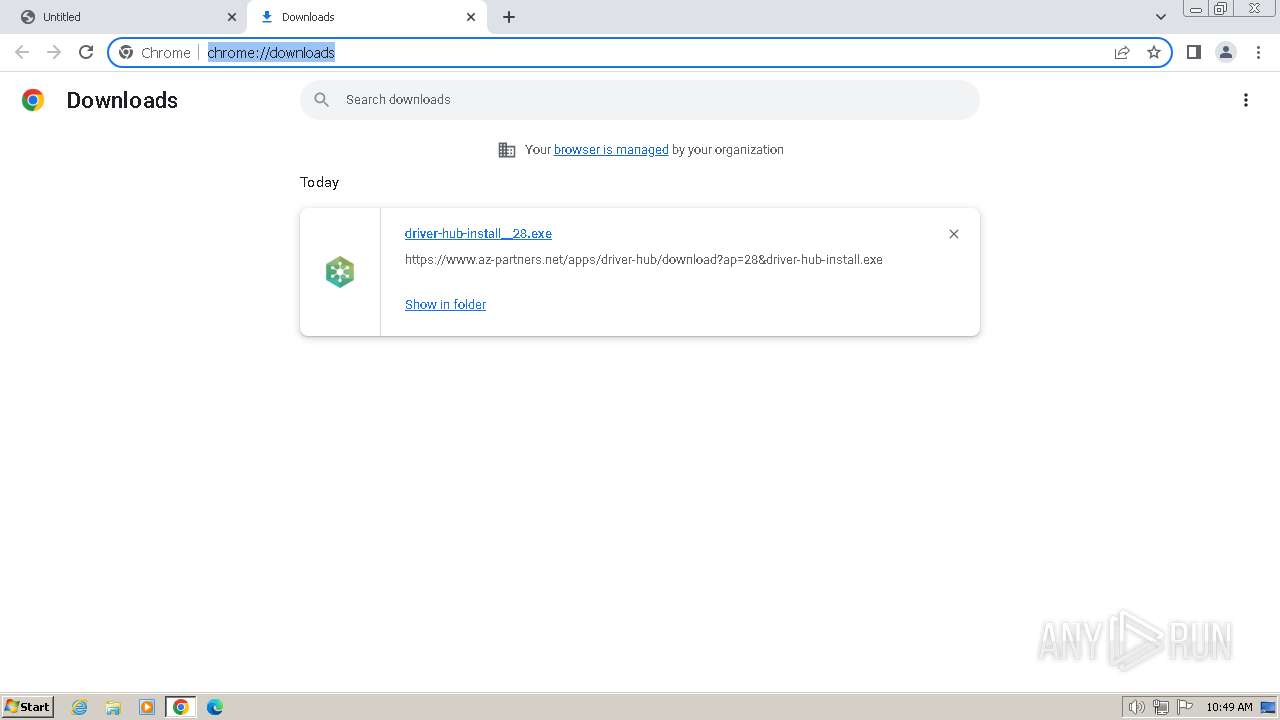Image resolution: width=1280 pixels, height=720 pixels.
Task: Open the driver-hub-install__28.exe file link
Action: click(478, 233)
